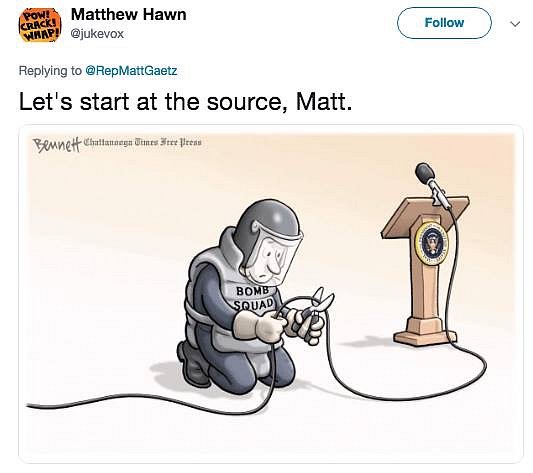
Task: Click the Chattanooga Times Free Press credit
Action: [x=142, y=142]
